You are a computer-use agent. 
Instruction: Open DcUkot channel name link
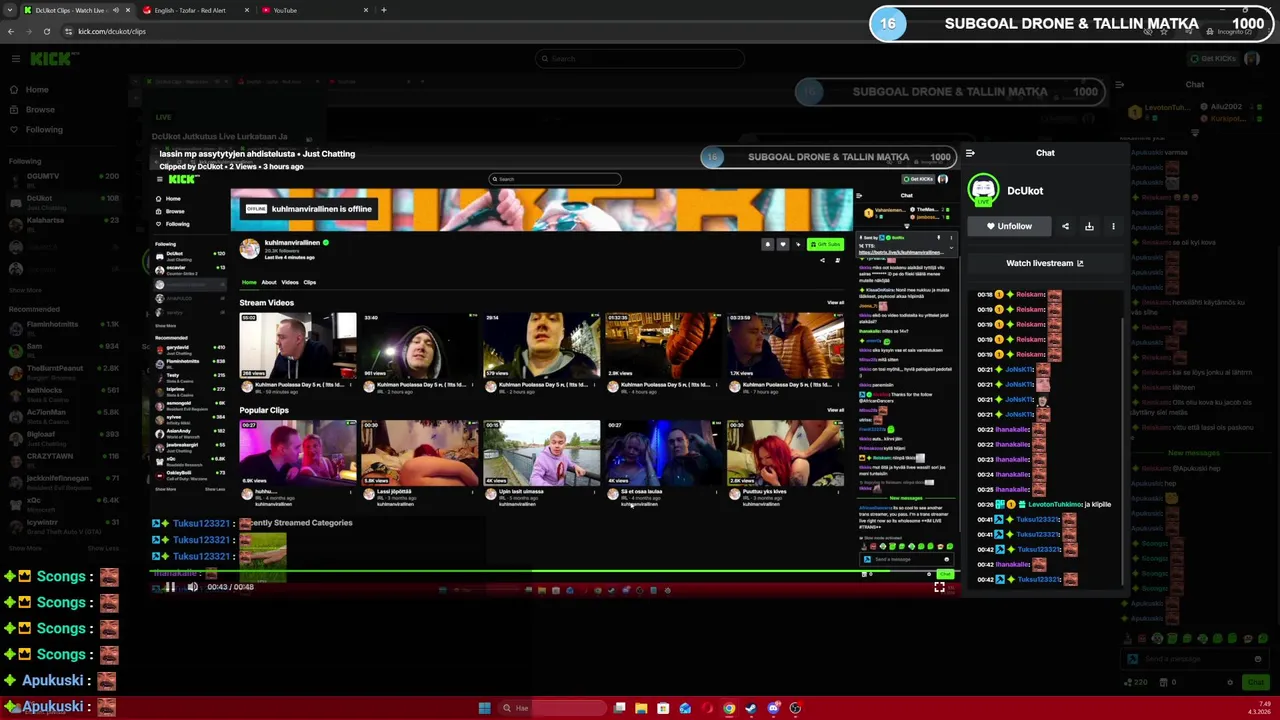tap(1025, 190)
